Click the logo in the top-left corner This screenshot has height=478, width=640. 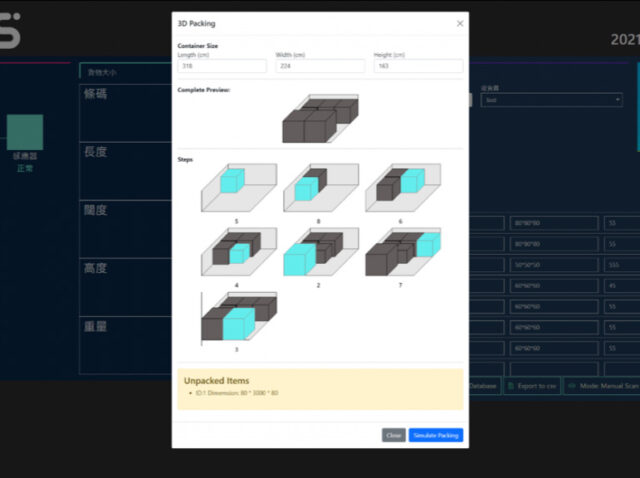coord(10,35)
